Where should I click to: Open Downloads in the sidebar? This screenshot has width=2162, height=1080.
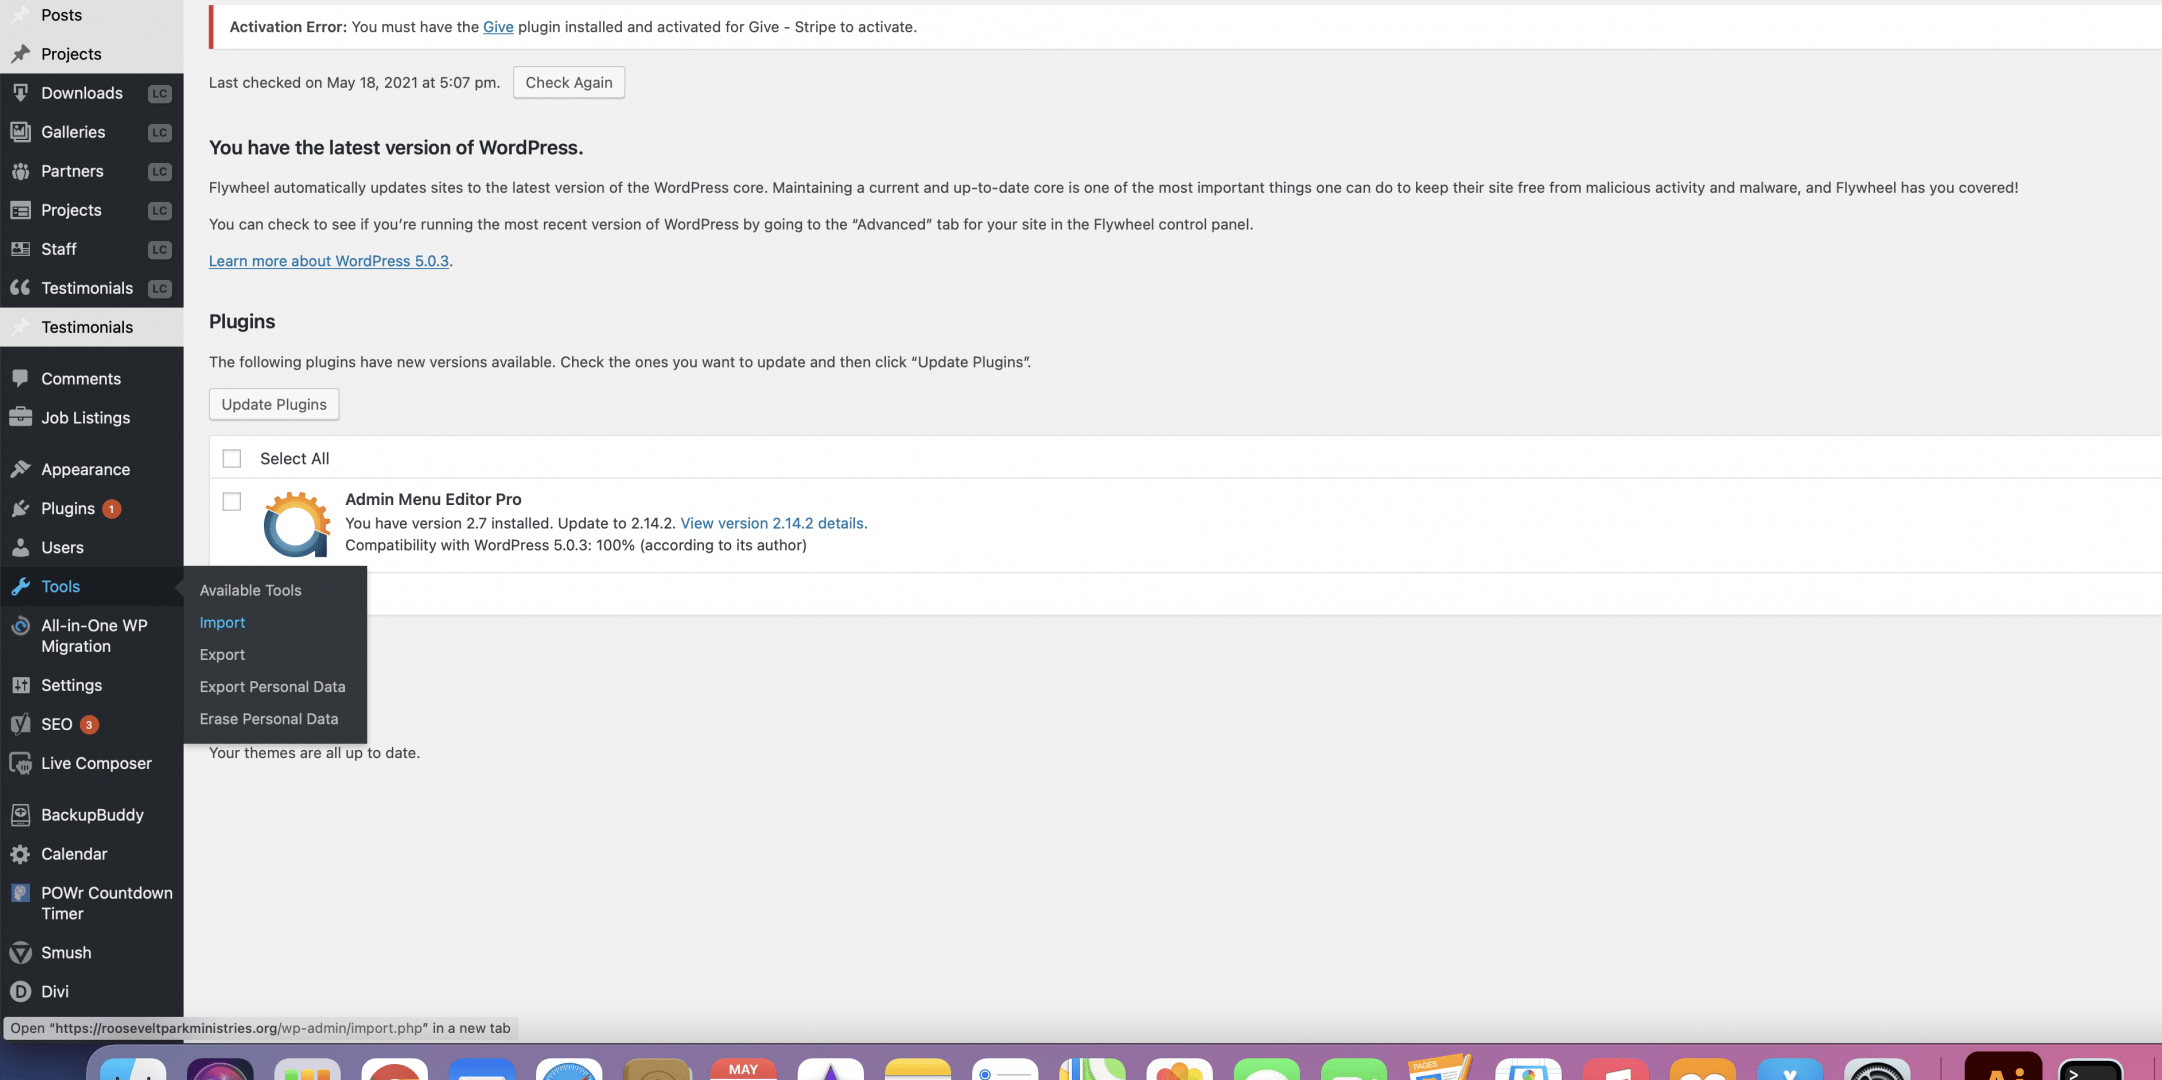[81, 93]
